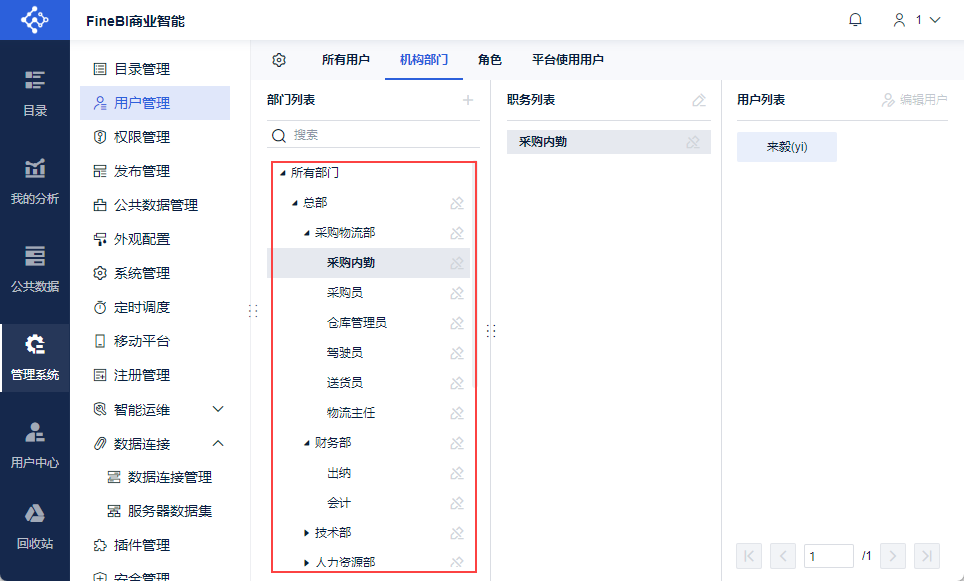The height and width of the screenshot is (581, 964).
Task: Open 公共数据 in the left sidebar
Action: click(x=35, y=269)
